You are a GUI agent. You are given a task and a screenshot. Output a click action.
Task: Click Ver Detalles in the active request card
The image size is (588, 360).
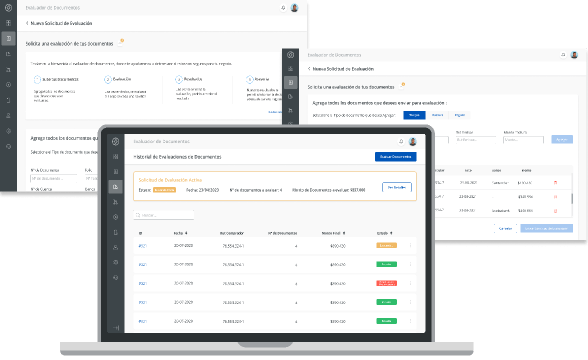click(397, 187)
